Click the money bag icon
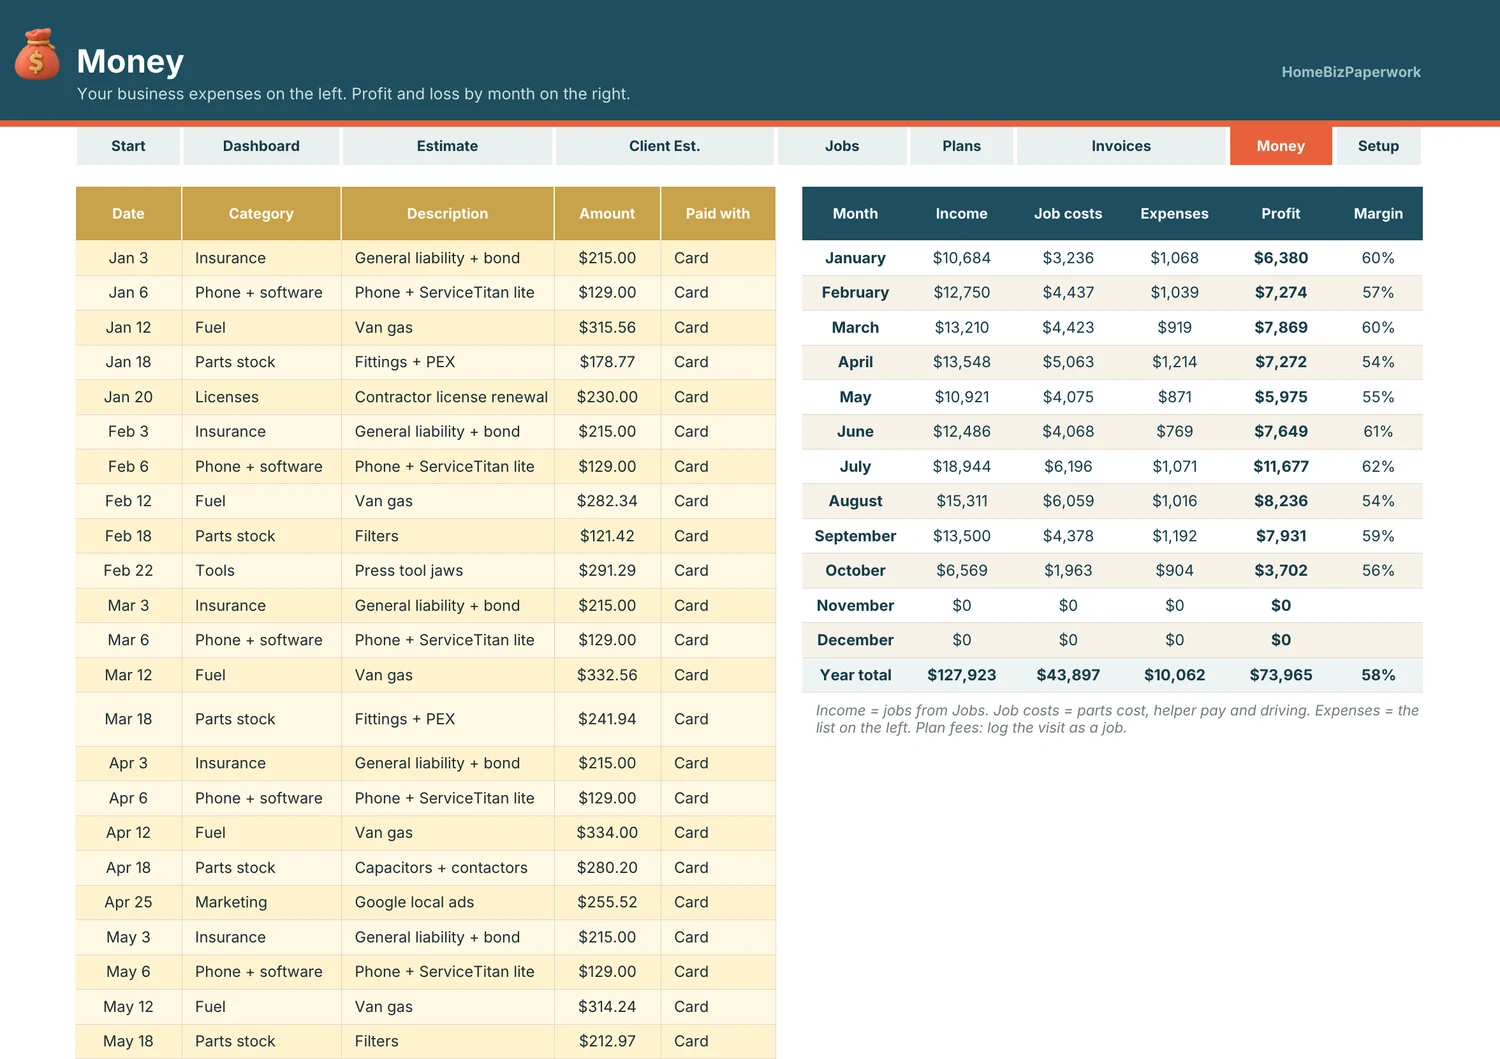The image size is (1500, 1059). [x=37, y=54]
